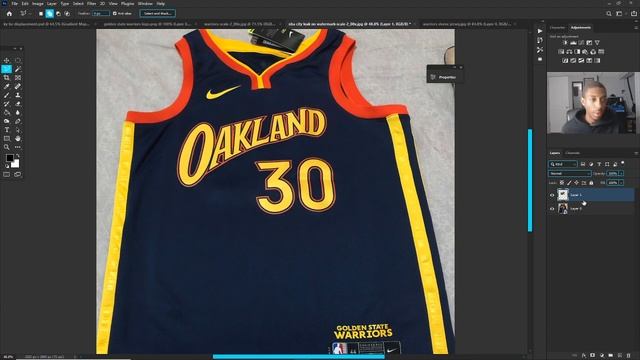Open the layer filter Kind dropdown
This screenshot has width=640, height=360.
[x=562, y=164]
